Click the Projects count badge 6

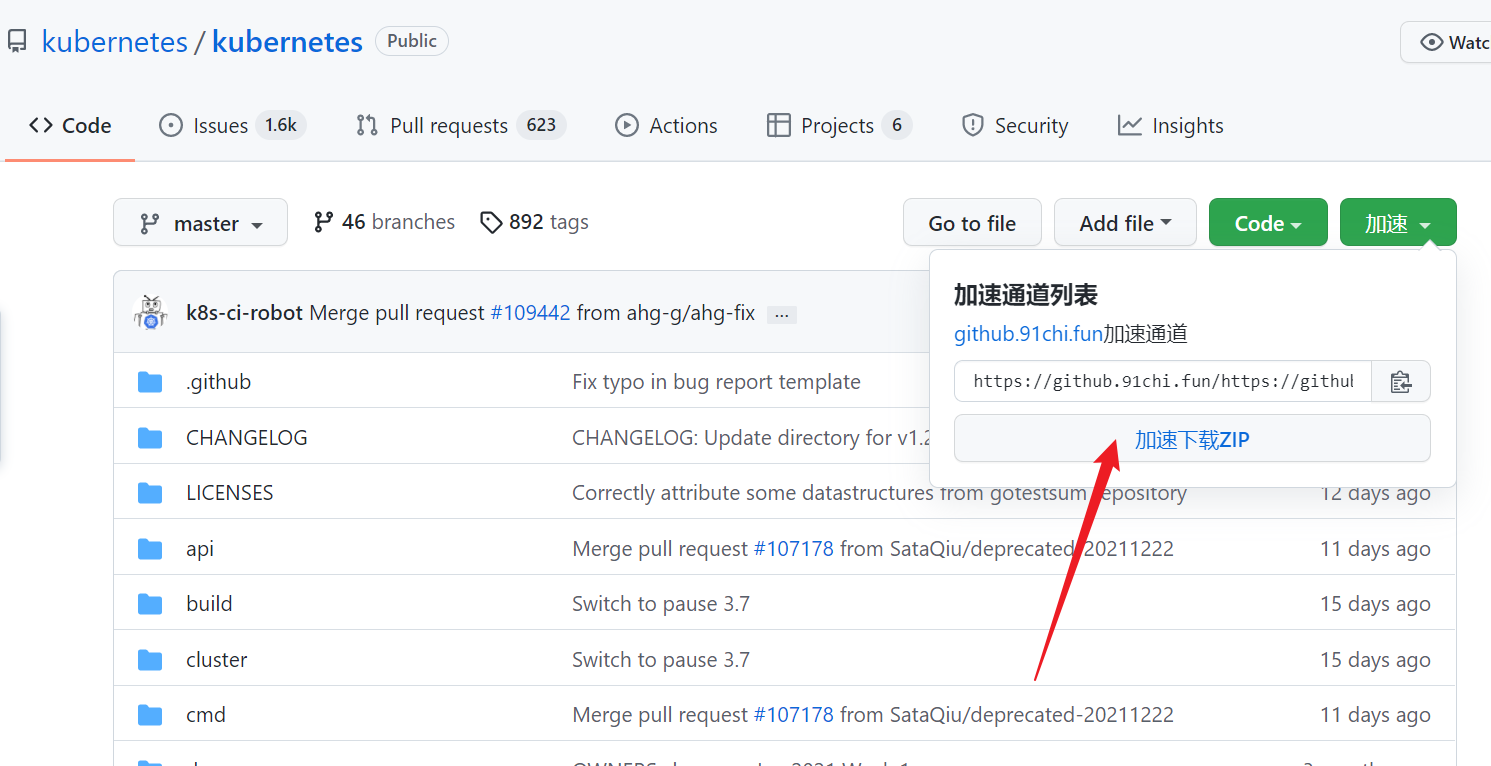pos(897,125)
